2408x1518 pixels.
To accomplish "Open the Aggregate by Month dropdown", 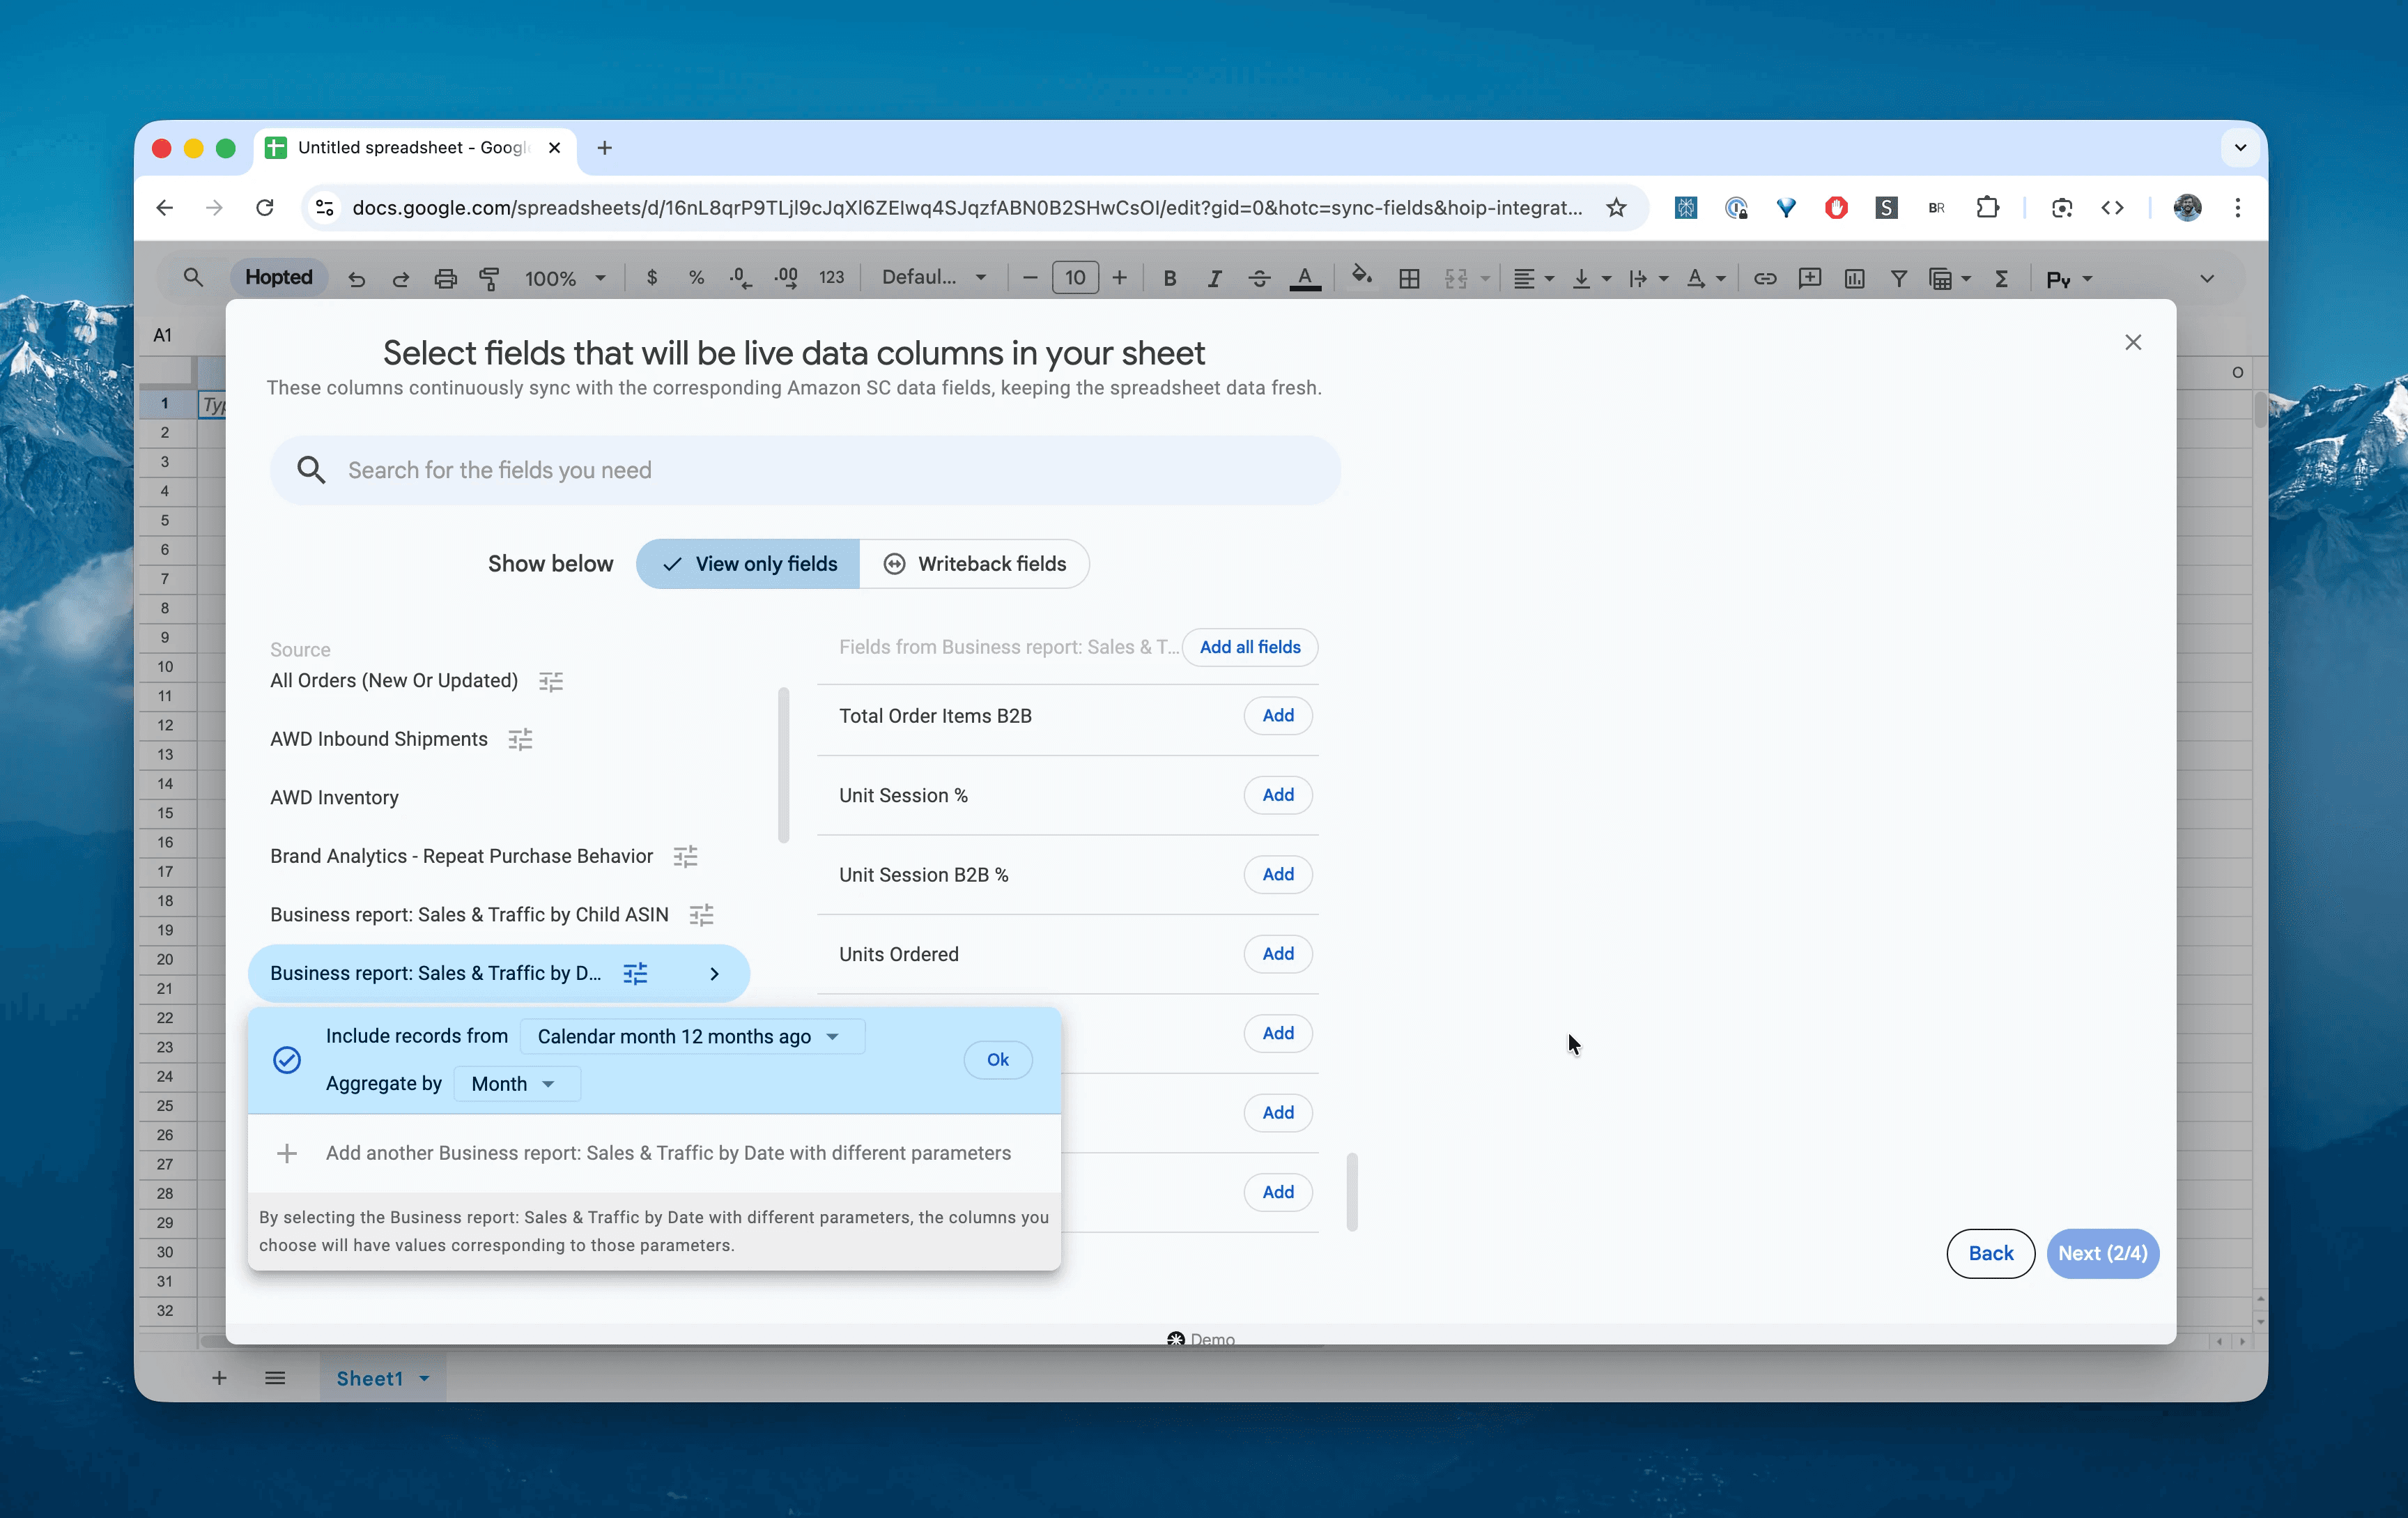I will pyautogui.click(x=516, y=1084).
